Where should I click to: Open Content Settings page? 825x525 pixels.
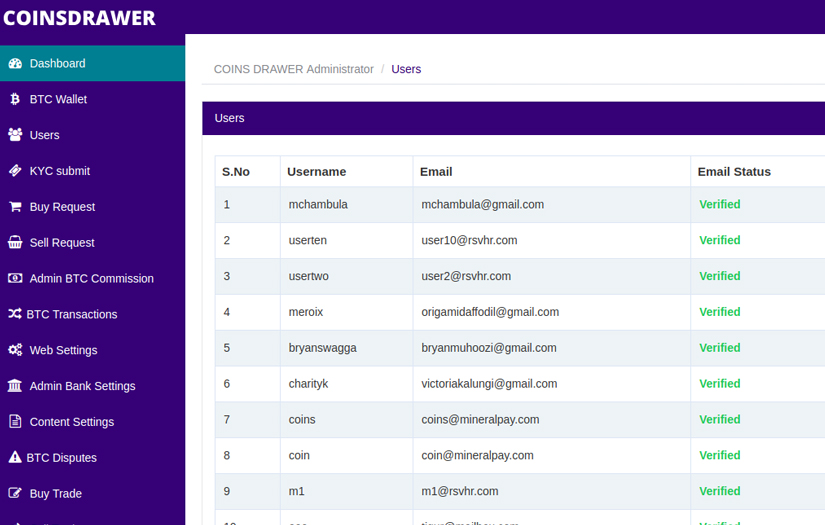click(93, 421)
